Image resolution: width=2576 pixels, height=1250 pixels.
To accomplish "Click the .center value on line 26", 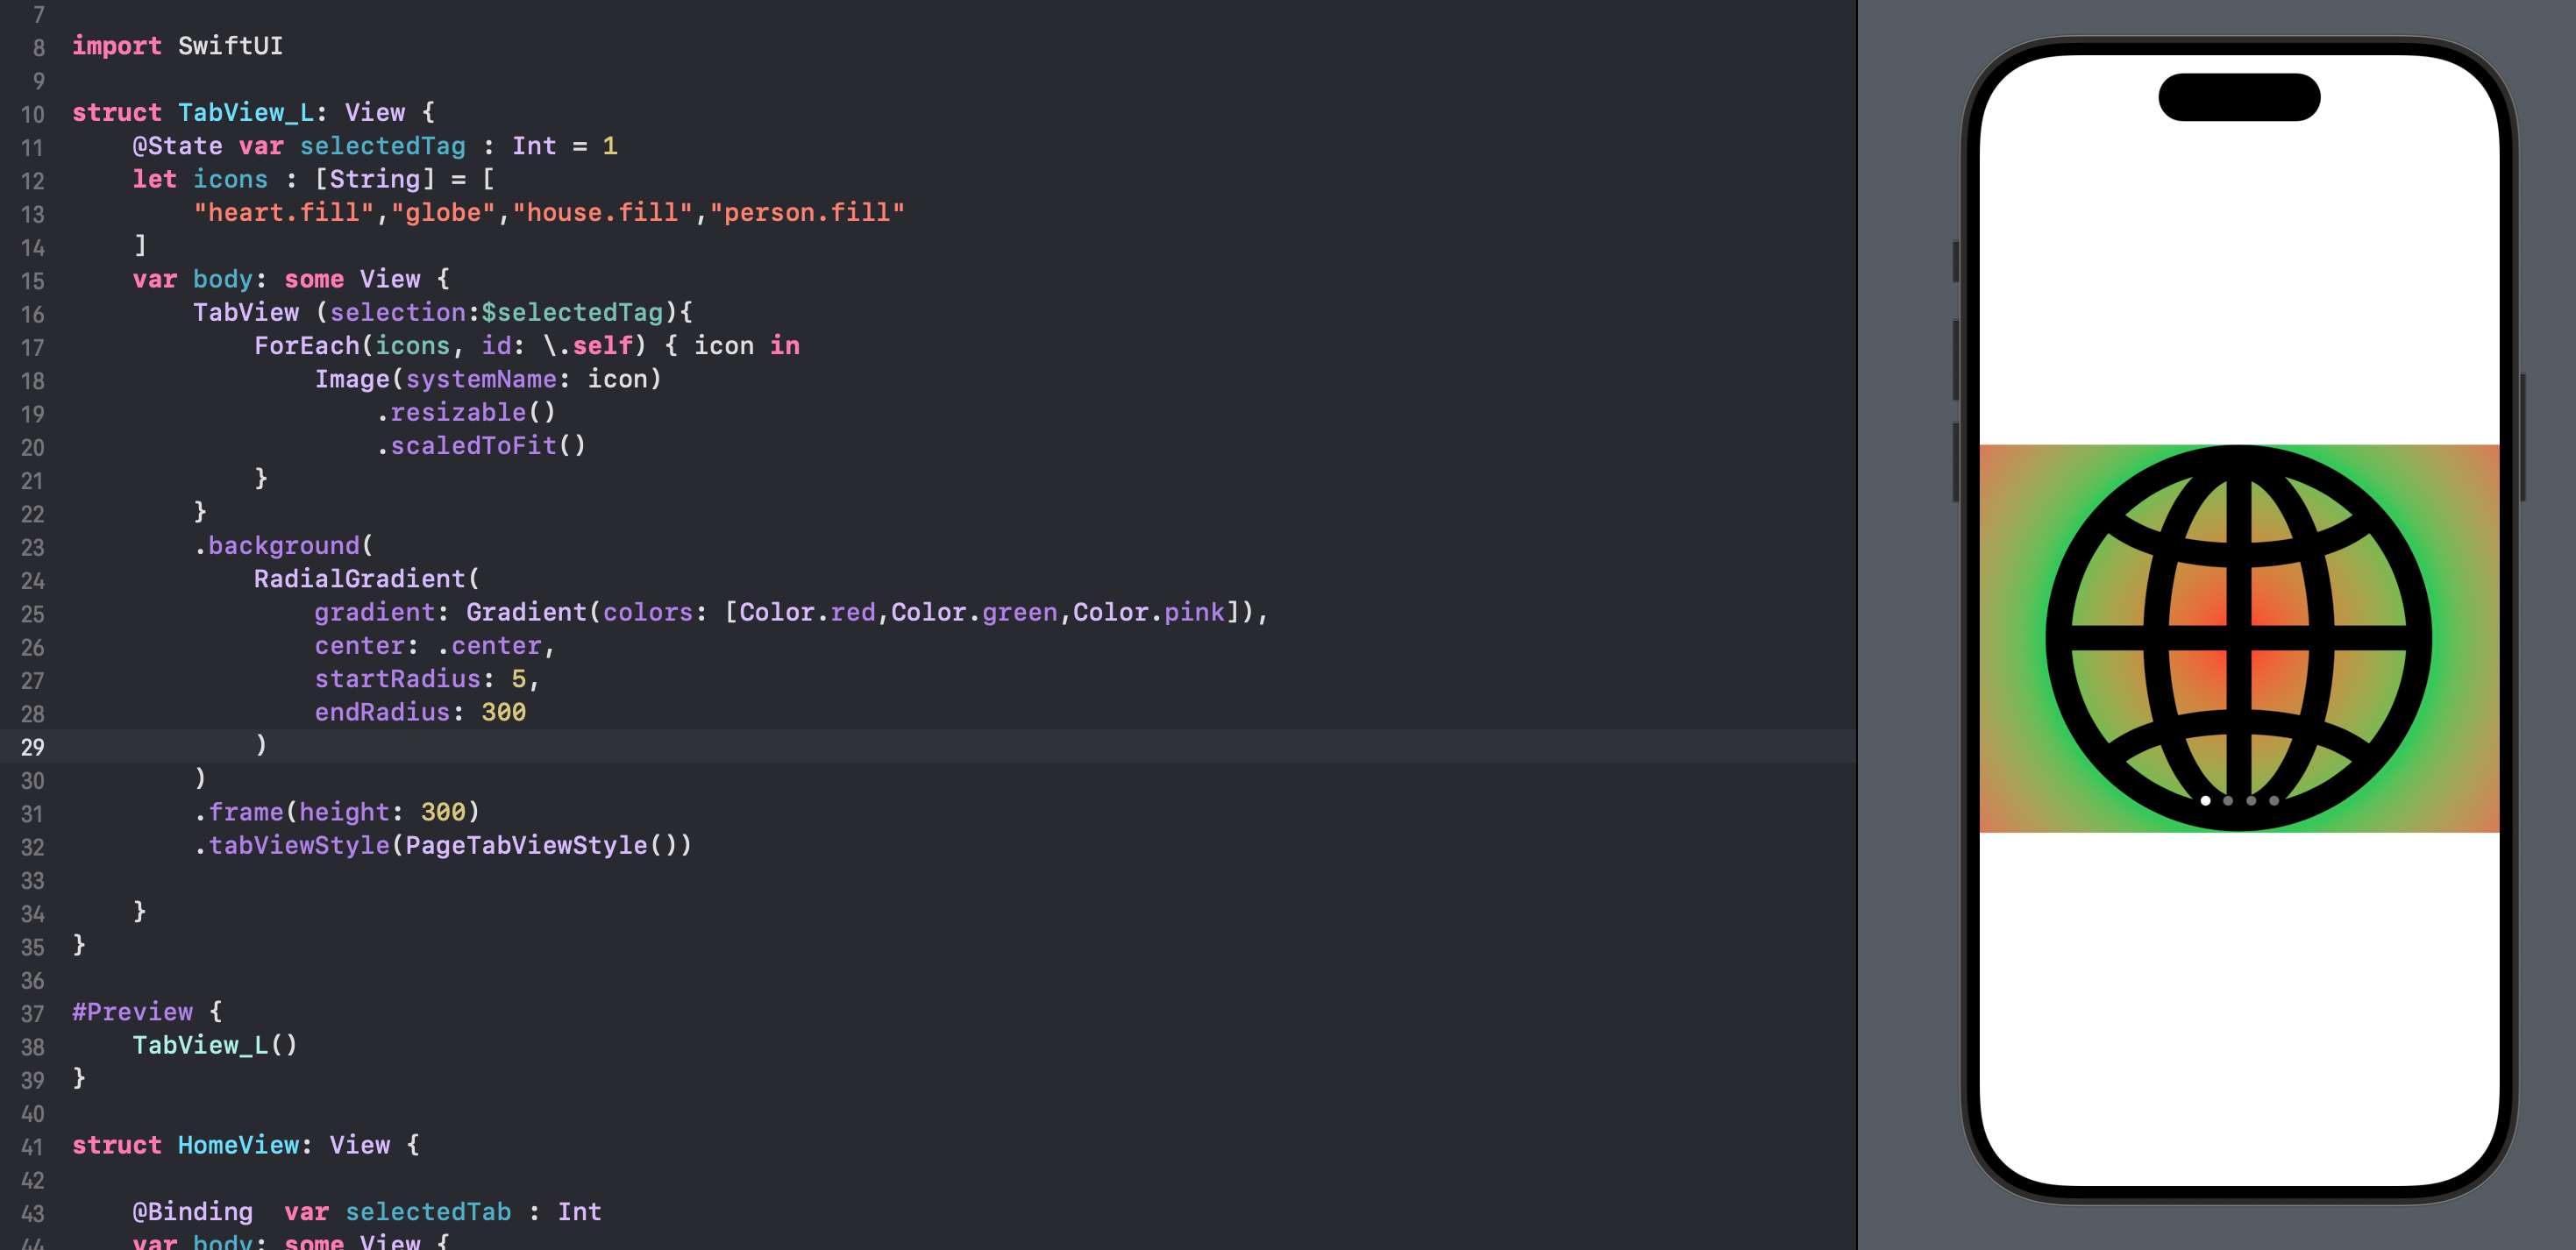I will (x=489, y=646).
